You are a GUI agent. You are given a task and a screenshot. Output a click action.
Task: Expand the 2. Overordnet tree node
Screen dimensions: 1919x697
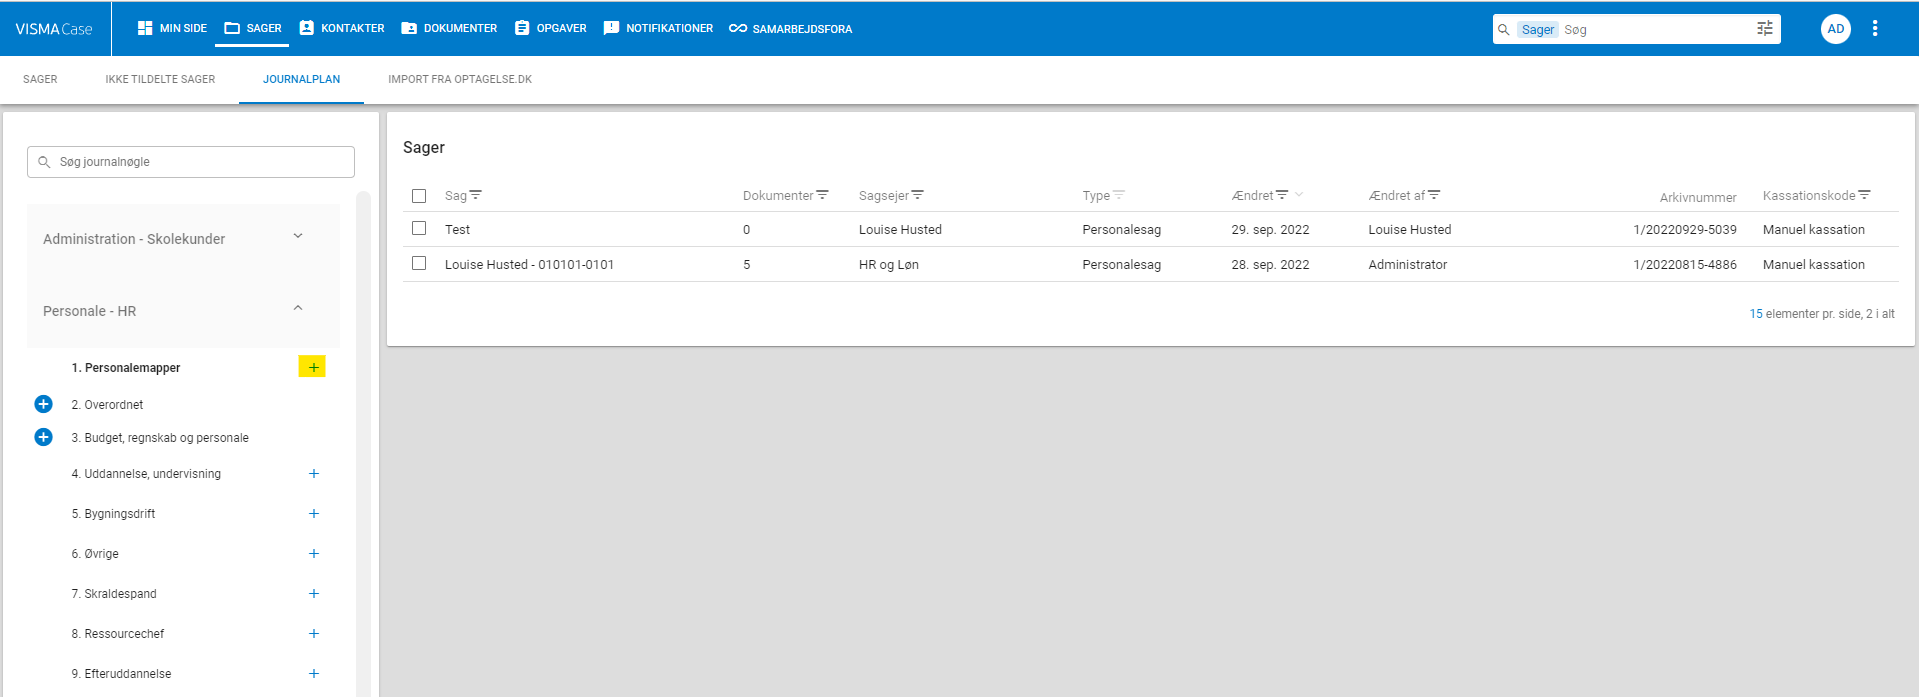click(x=43, y=404)
